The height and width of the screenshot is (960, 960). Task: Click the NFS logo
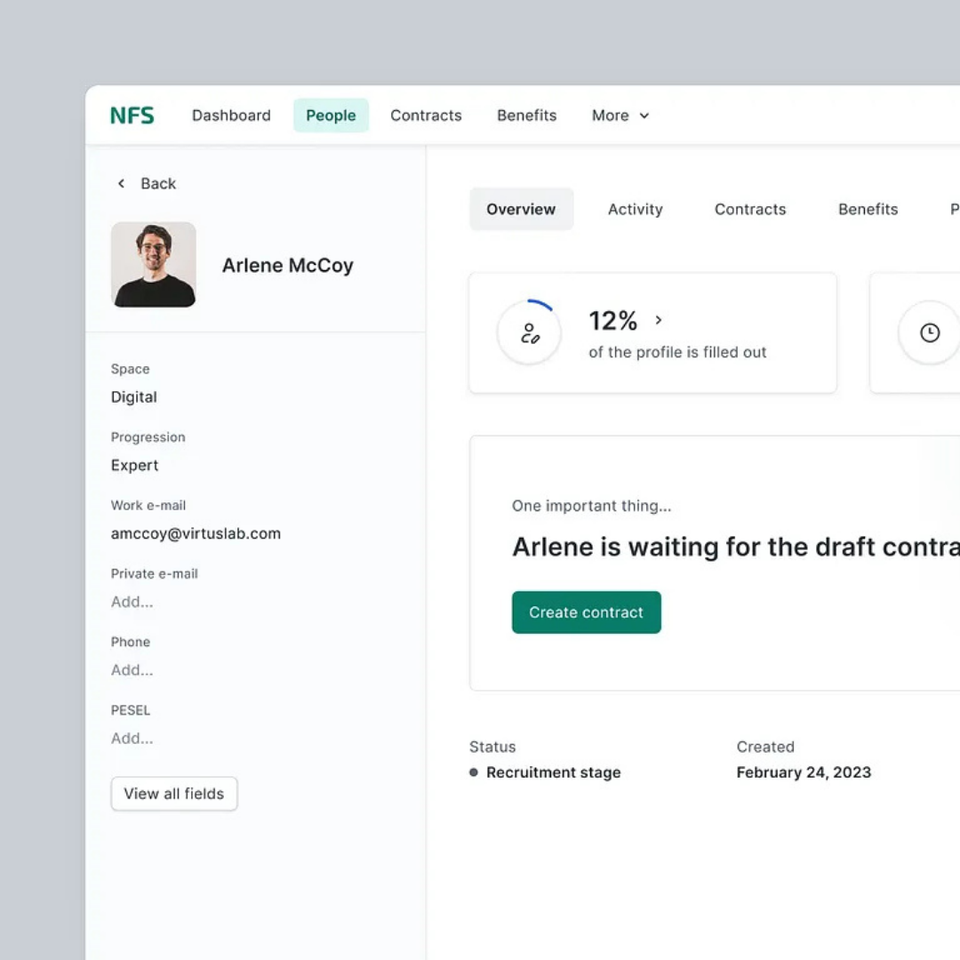tap(132, 115)
